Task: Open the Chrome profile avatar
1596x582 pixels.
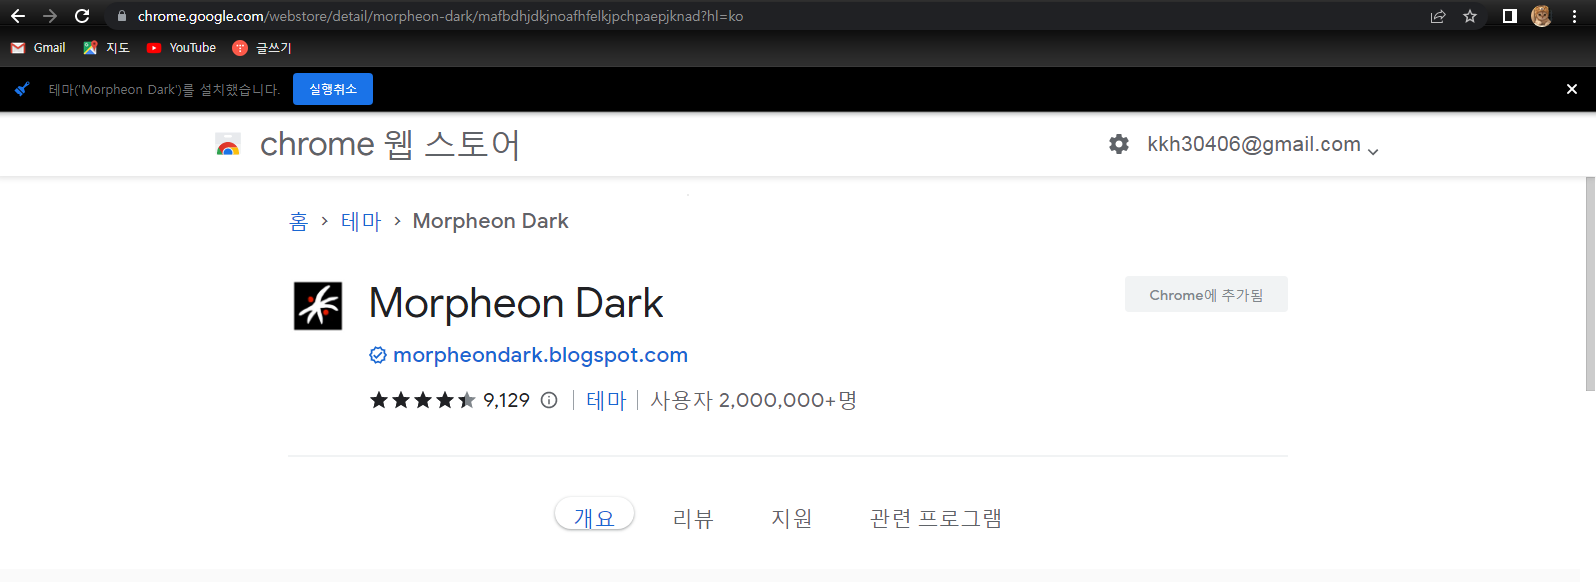Action: pyautogui.click(x=1541, y=16)
